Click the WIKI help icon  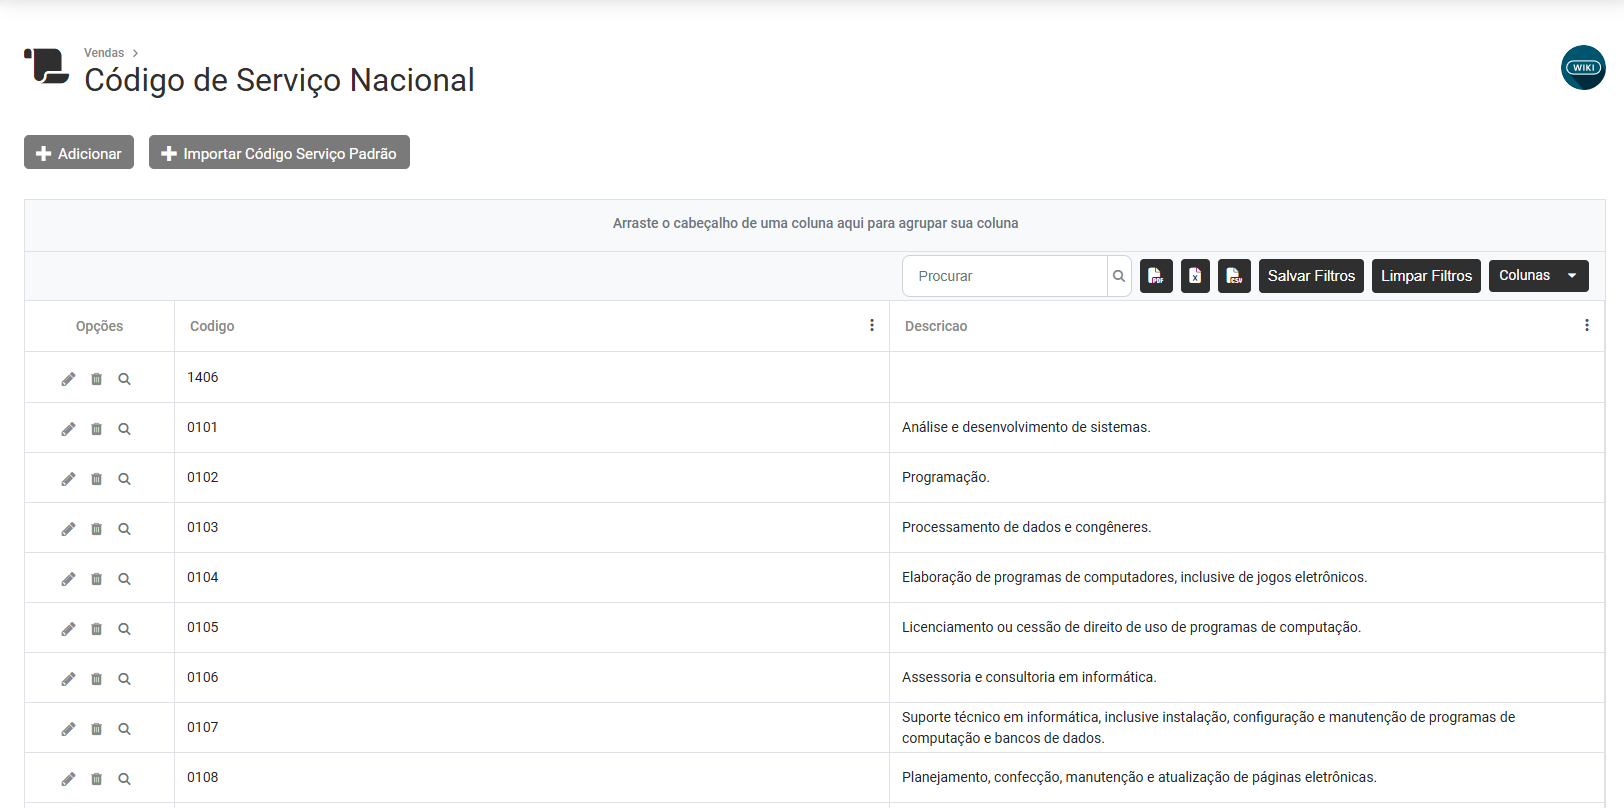(1582, 68)
